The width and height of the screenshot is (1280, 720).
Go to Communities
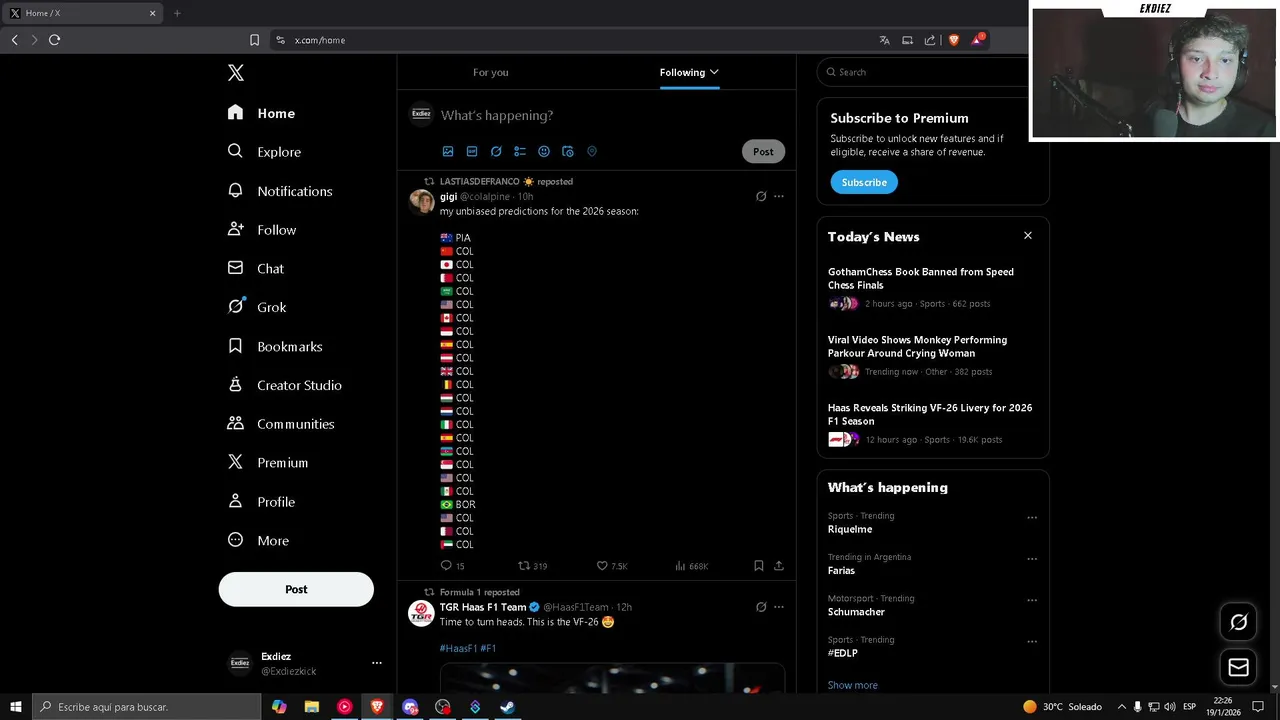(281, 424)
